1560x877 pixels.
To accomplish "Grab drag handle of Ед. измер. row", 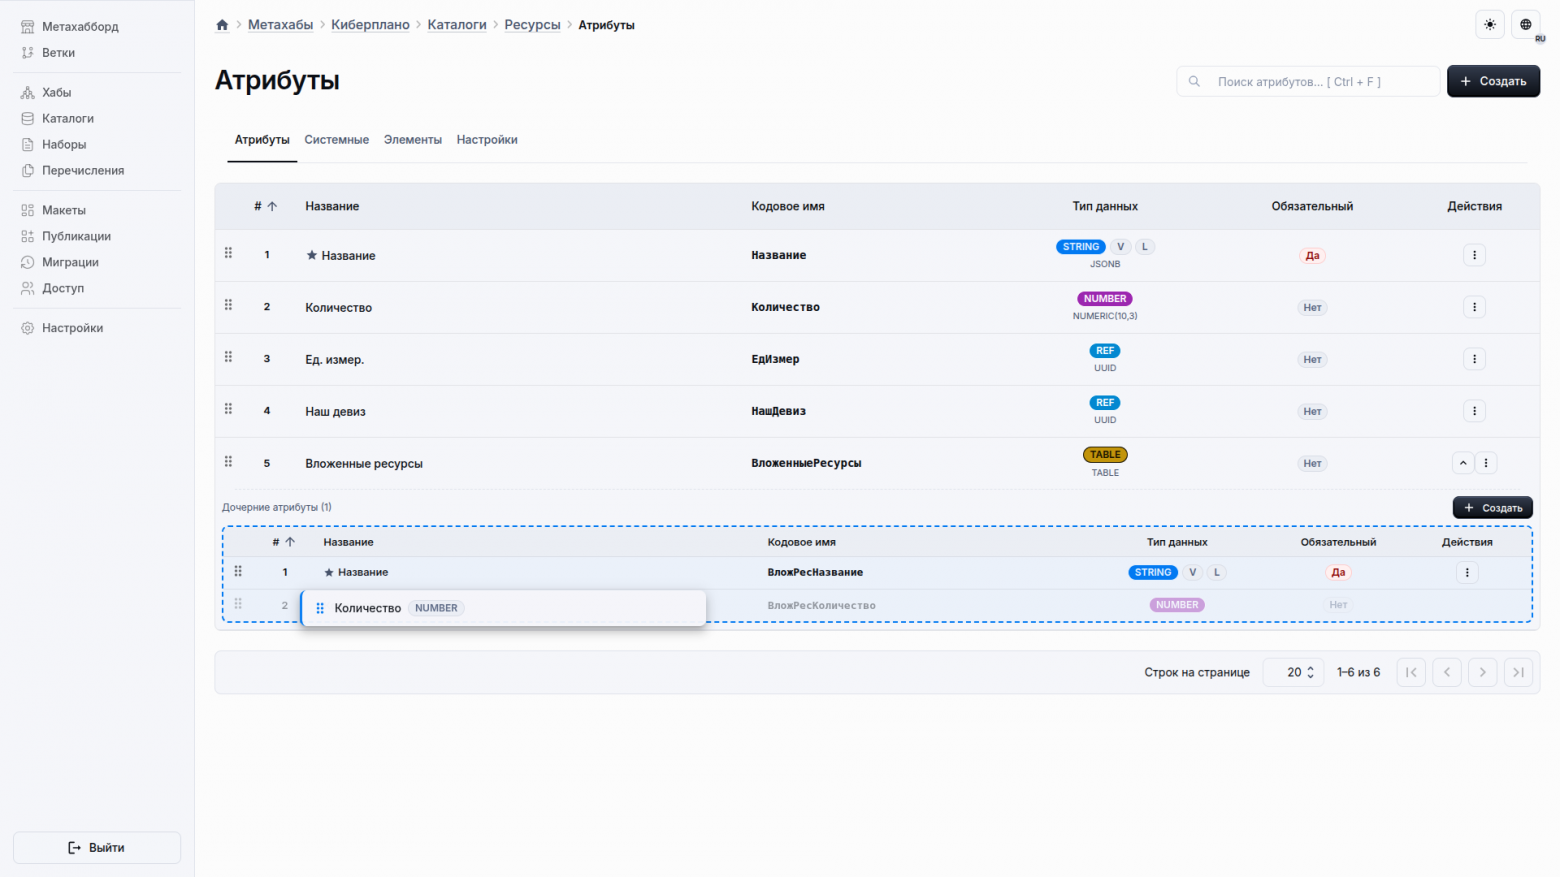I will pos(228,357).
